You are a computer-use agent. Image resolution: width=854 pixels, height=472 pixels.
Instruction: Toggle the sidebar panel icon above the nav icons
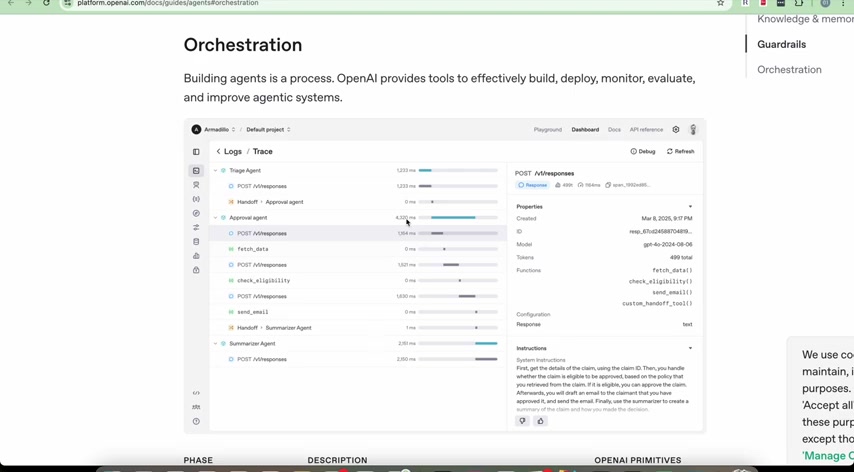point(196,152)
